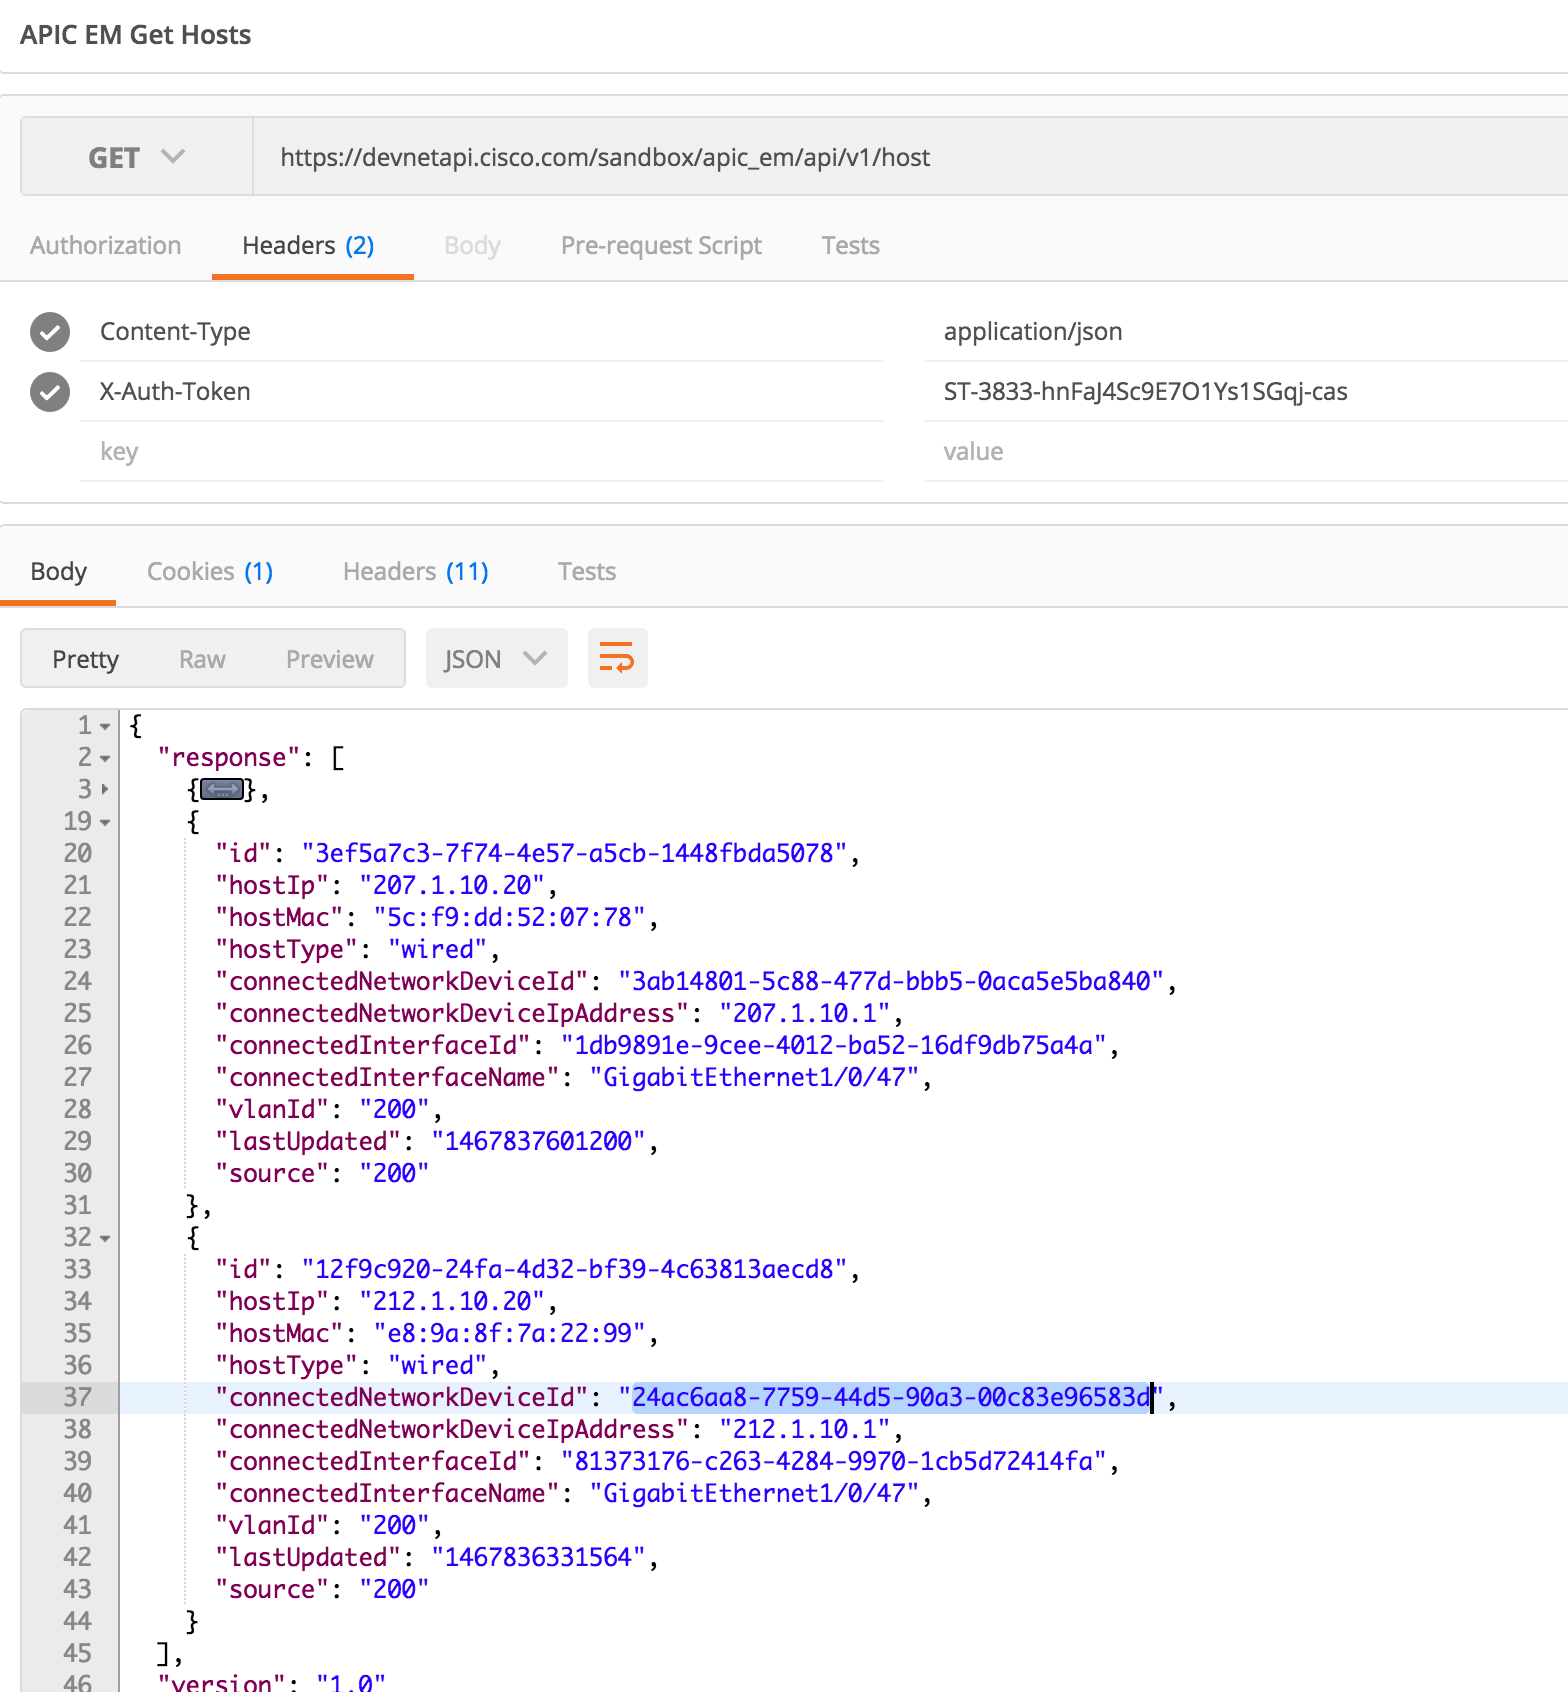
Task: Switch to Raw response view
Action: [202, 659]
